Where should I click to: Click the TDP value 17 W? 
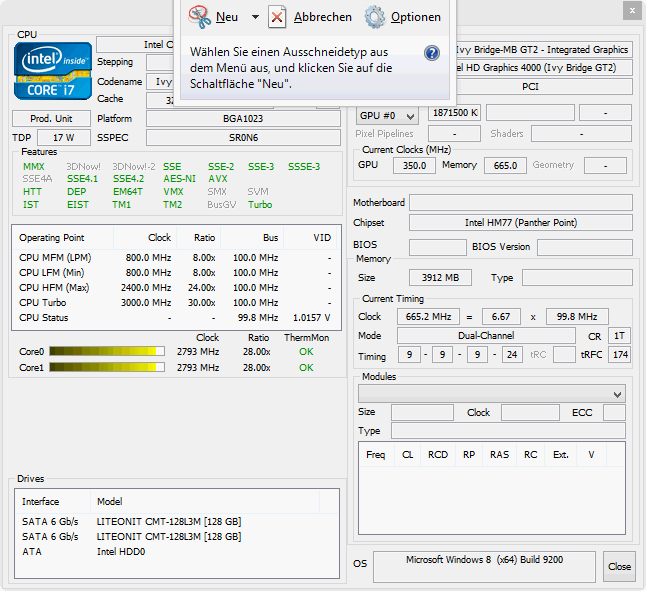[63, 138]
